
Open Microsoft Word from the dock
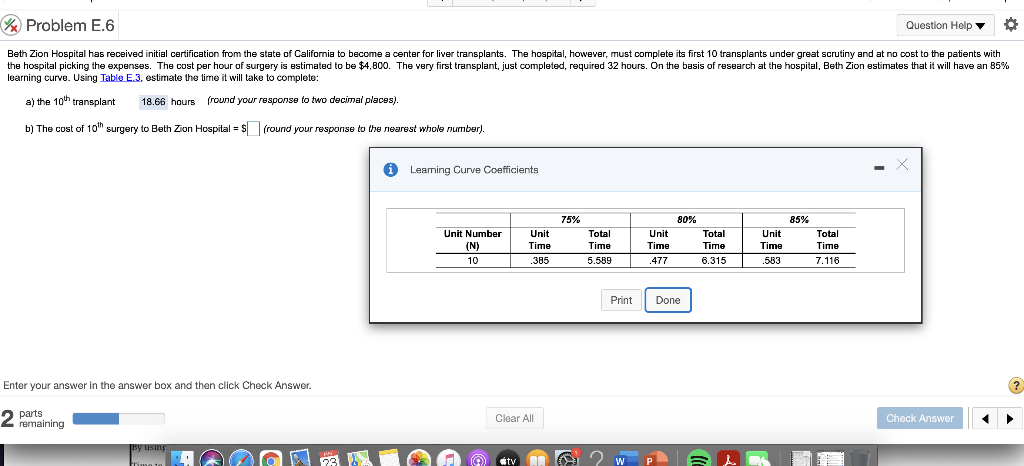click(x=625, y=458)
